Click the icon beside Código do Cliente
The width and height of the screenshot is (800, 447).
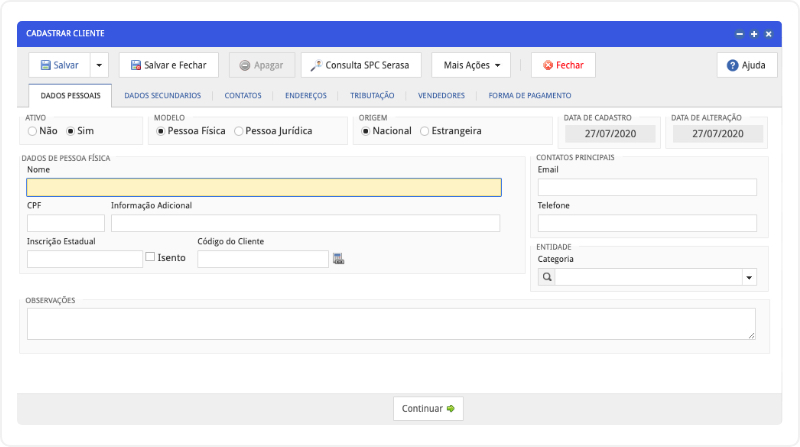click(x=338, y=259)
